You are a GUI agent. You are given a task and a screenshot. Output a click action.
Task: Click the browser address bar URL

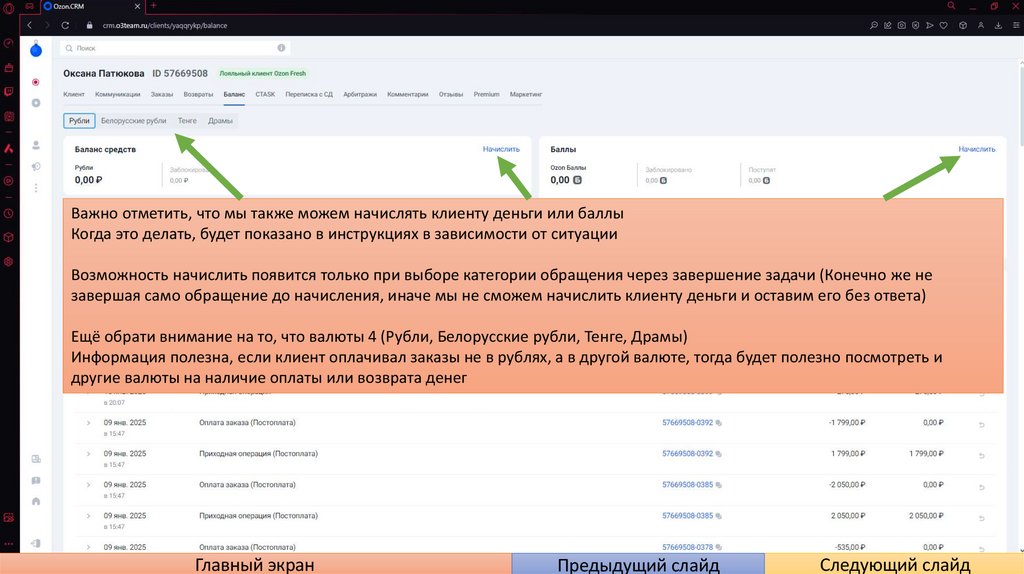(x=165, y=25)
